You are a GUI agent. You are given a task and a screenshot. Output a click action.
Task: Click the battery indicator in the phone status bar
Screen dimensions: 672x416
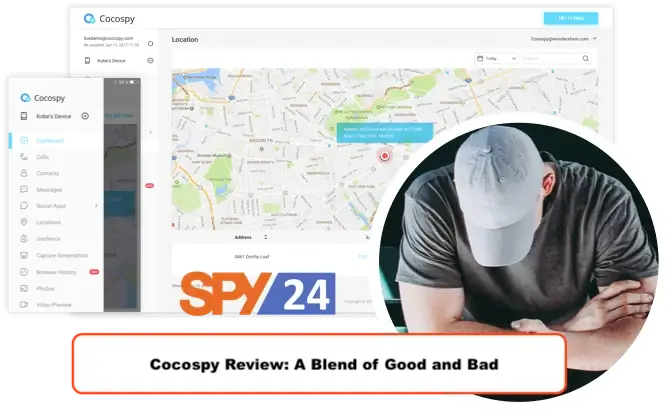click(x=134, y=81)
